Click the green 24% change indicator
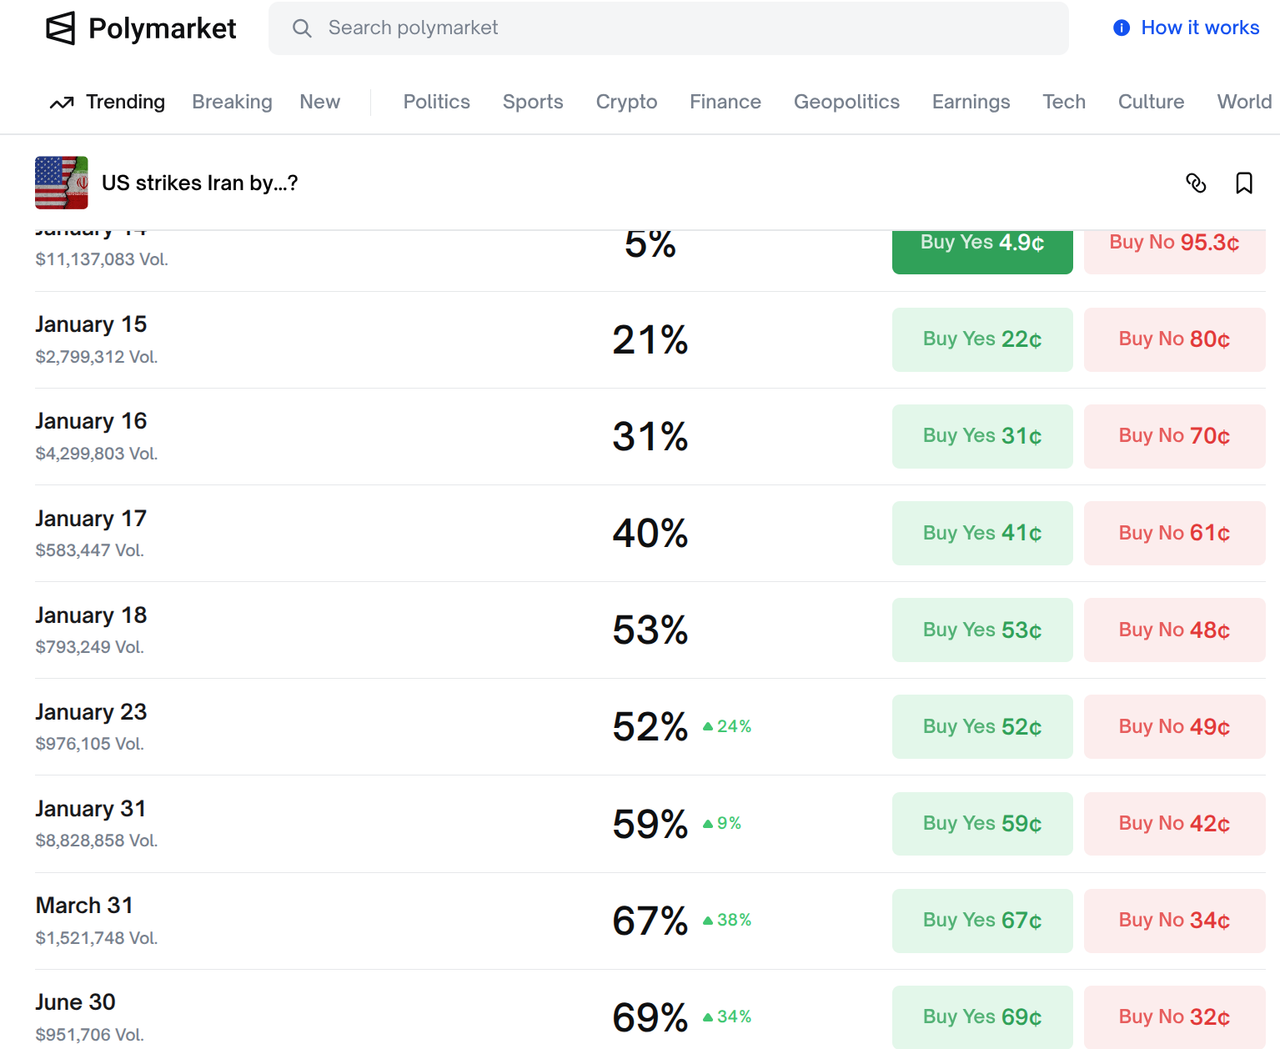 coord(727,727)
